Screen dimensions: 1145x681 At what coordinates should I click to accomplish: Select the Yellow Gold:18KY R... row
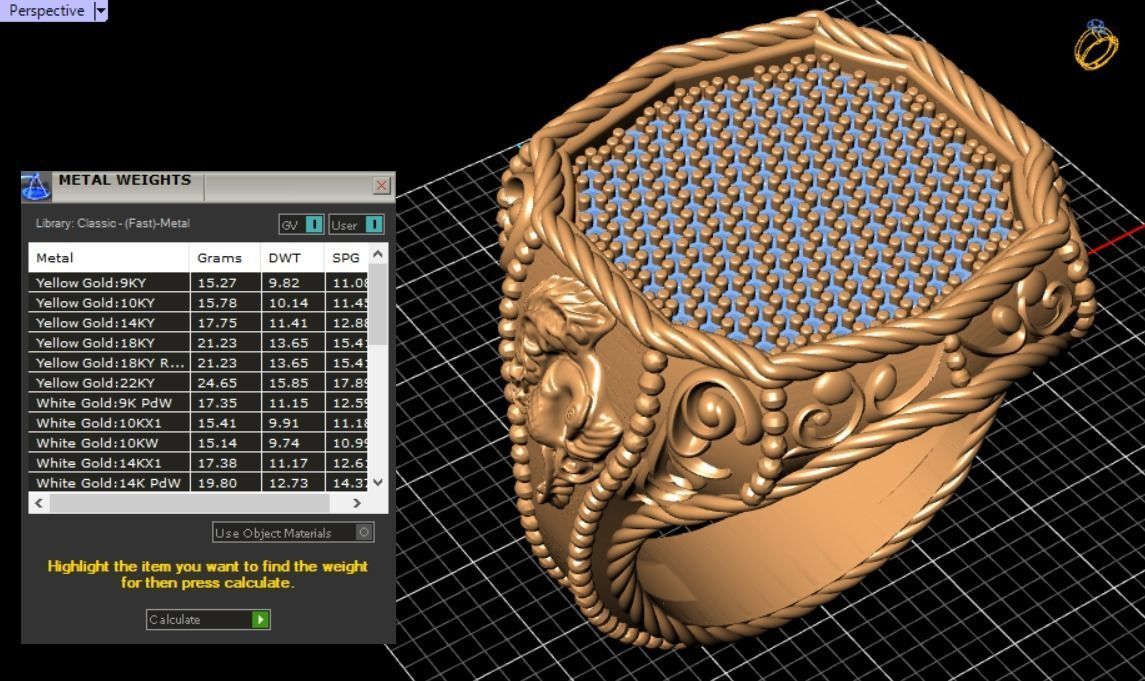click(198, 363)
